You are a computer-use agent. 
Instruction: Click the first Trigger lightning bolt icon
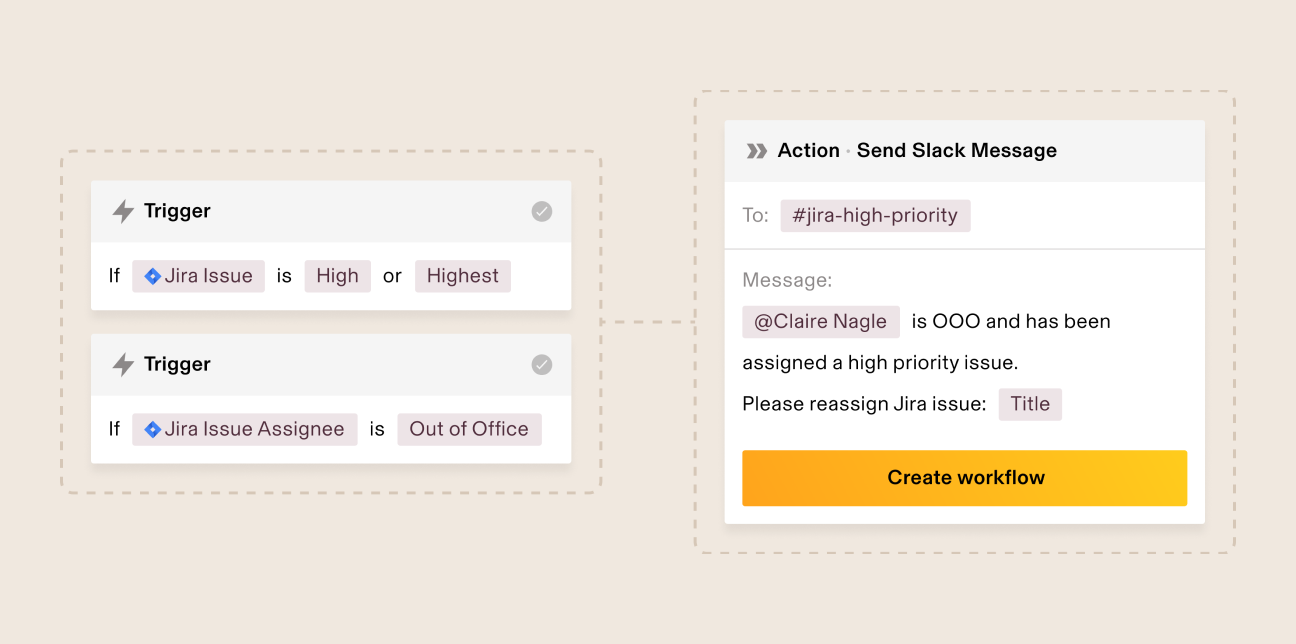(123, 212)
